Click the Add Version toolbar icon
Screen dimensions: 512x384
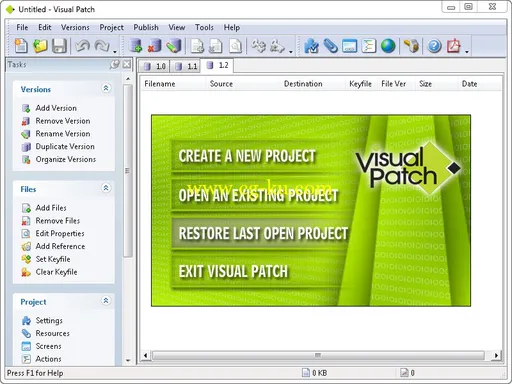(x=136, y=46)
